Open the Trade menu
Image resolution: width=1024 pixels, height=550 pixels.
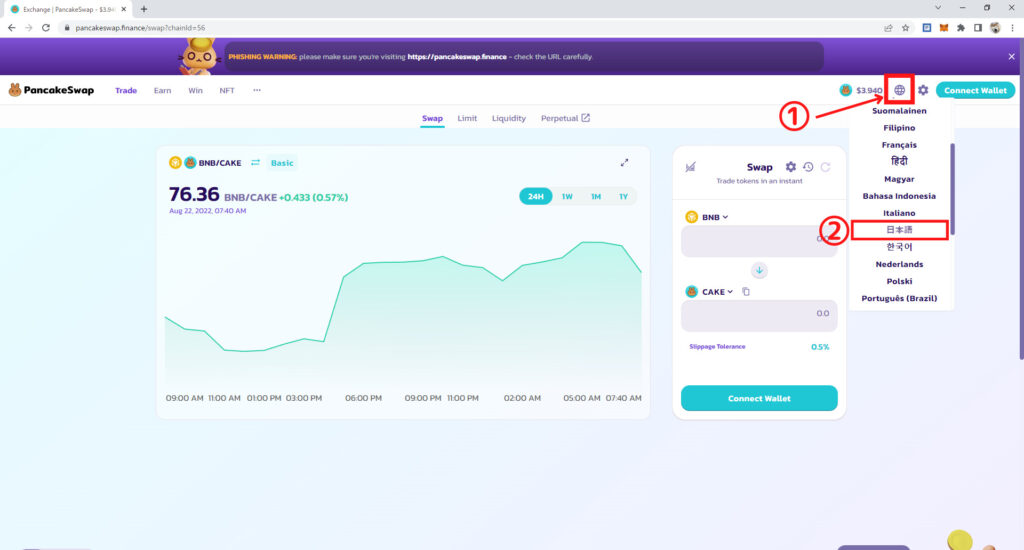click(x=126, y=91)
